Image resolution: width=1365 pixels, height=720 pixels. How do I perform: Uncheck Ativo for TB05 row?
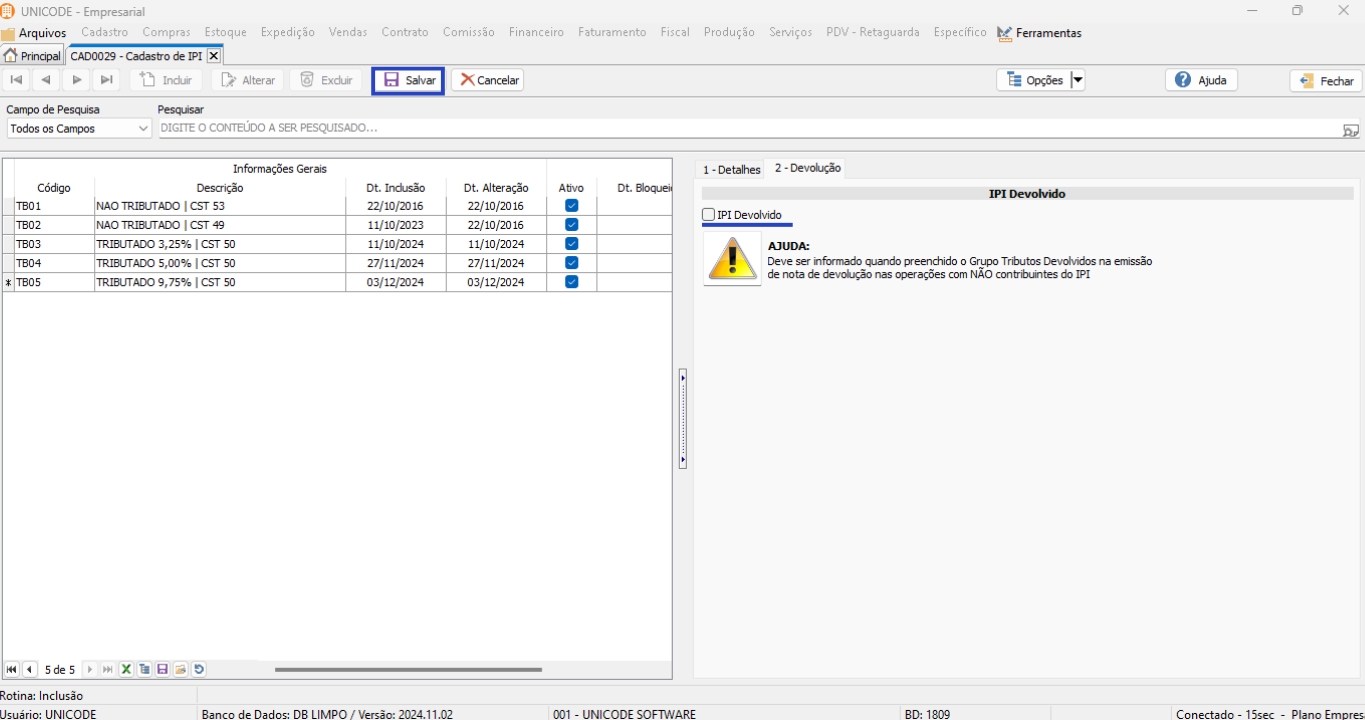click(571, 283)
